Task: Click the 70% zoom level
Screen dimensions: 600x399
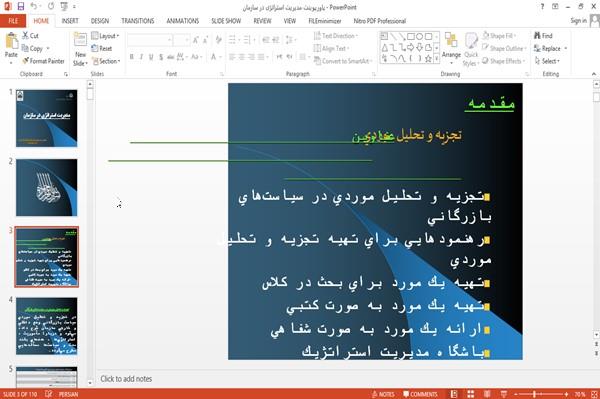Action: 580,394
